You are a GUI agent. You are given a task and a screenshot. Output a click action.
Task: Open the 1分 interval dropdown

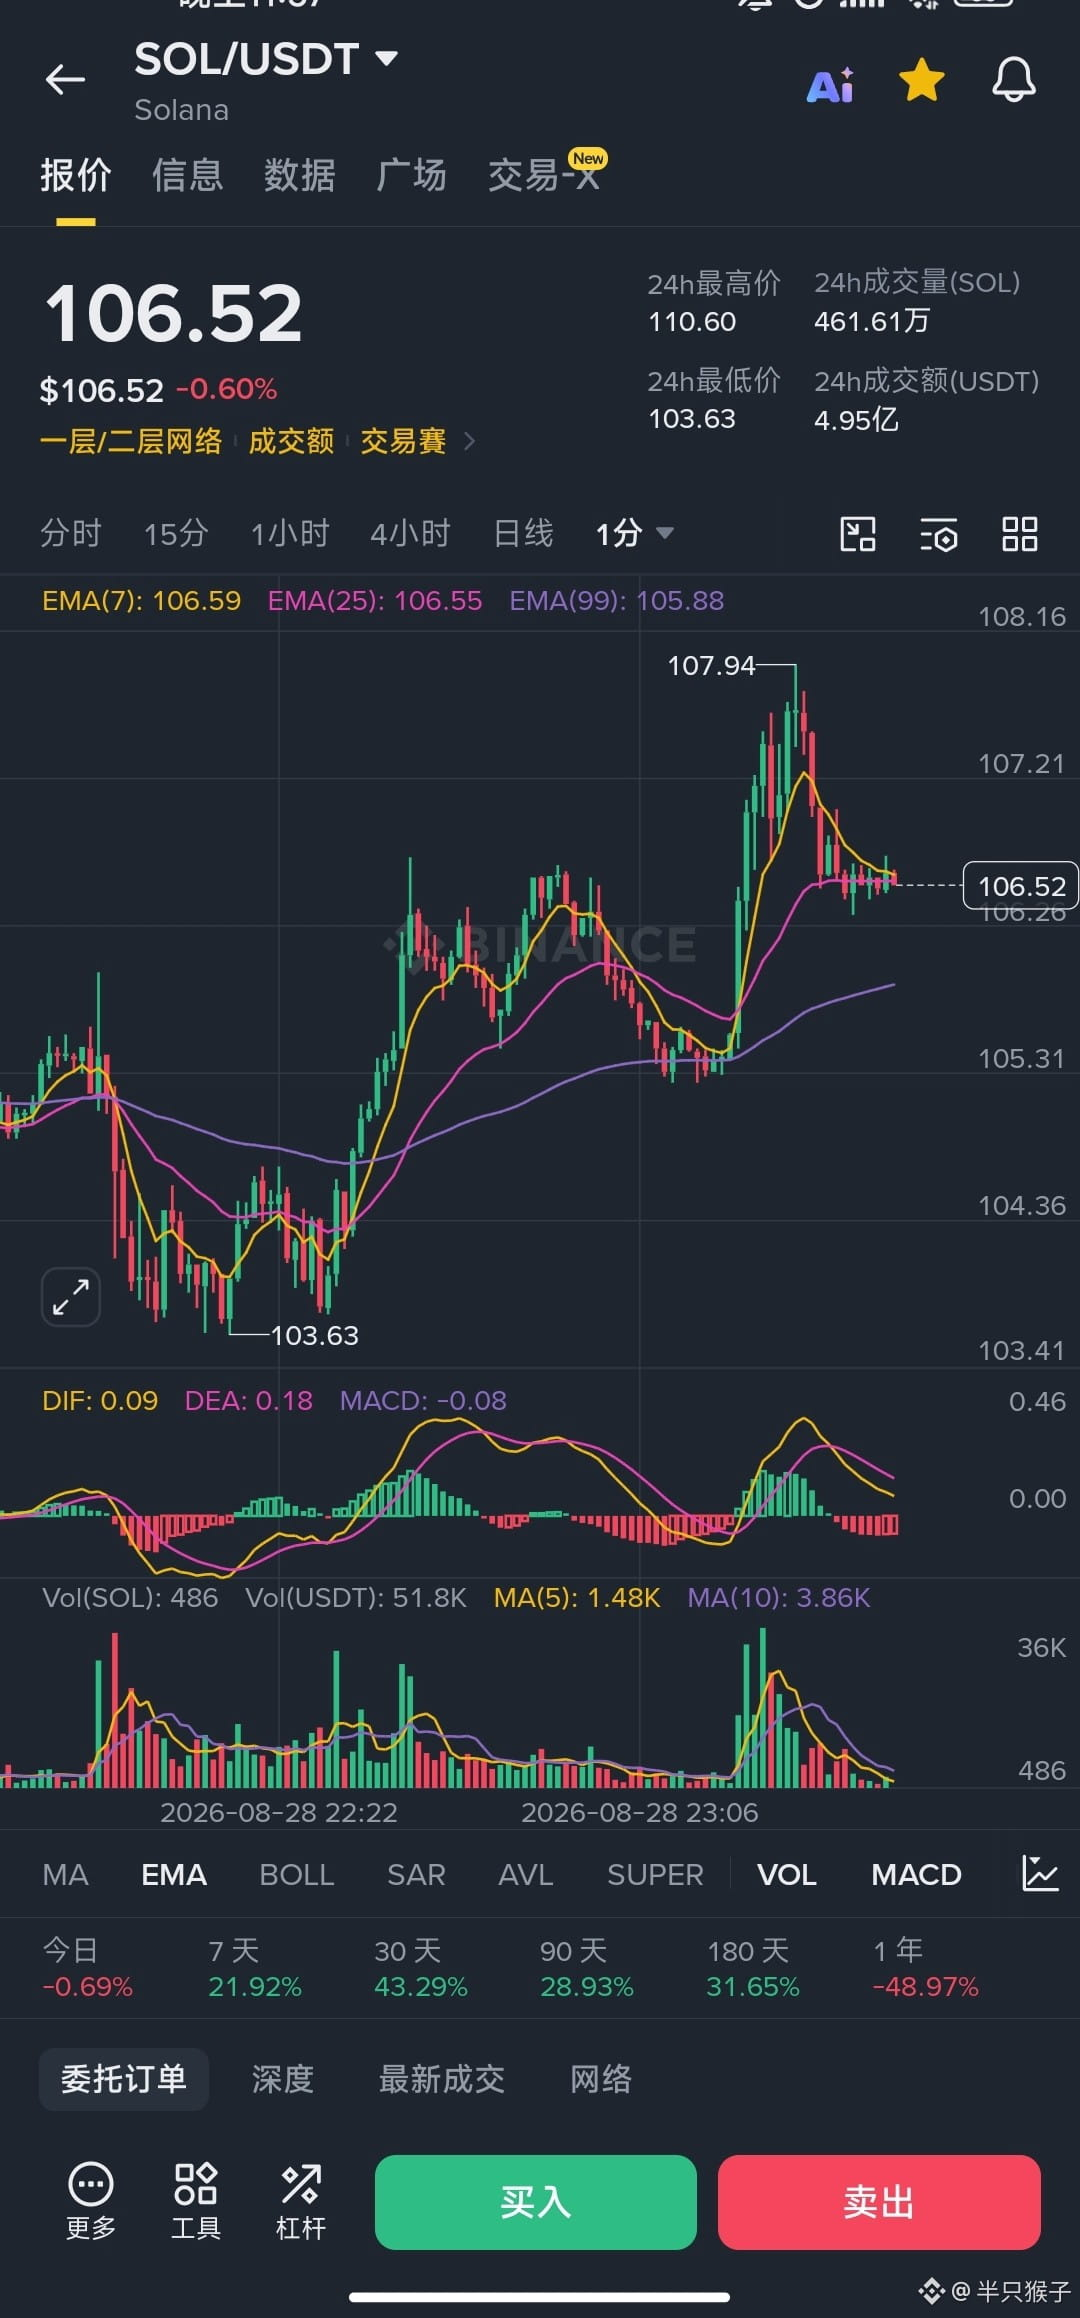pos(634,533)
